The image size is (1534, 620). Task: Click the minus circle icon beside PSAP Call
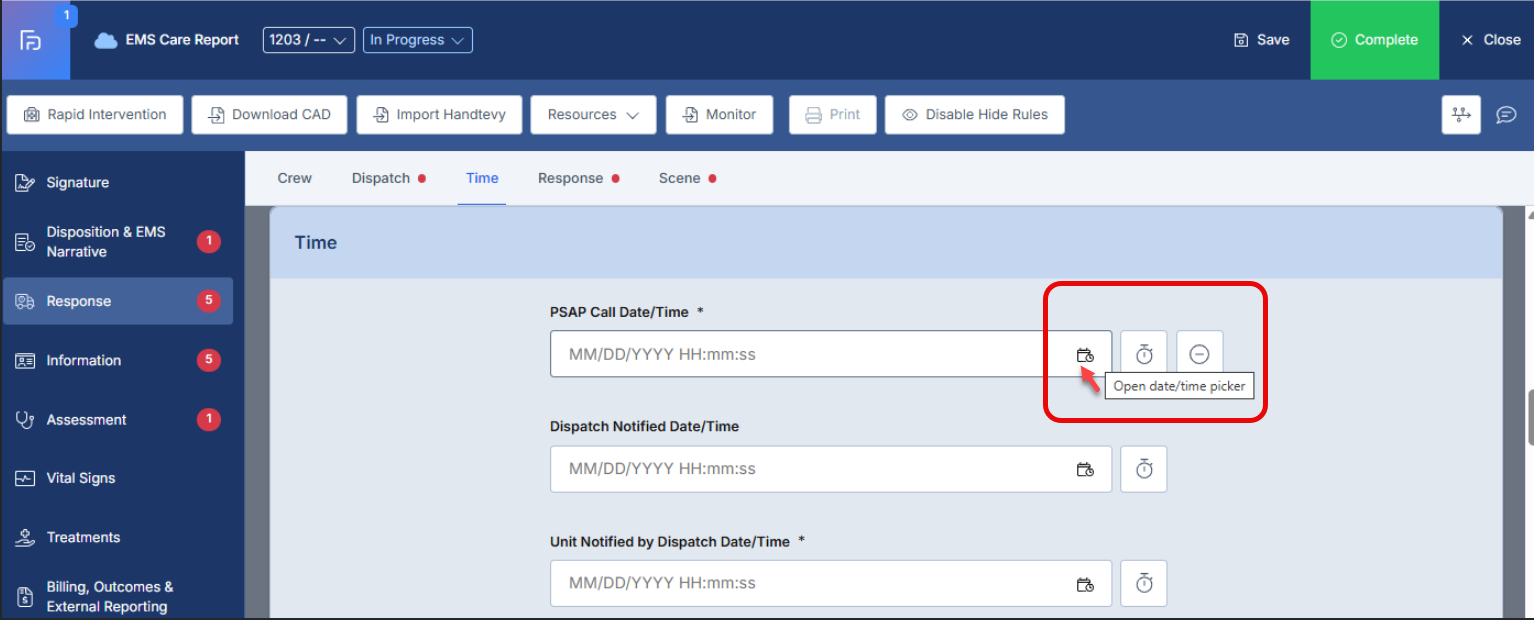pos(1199,354)
